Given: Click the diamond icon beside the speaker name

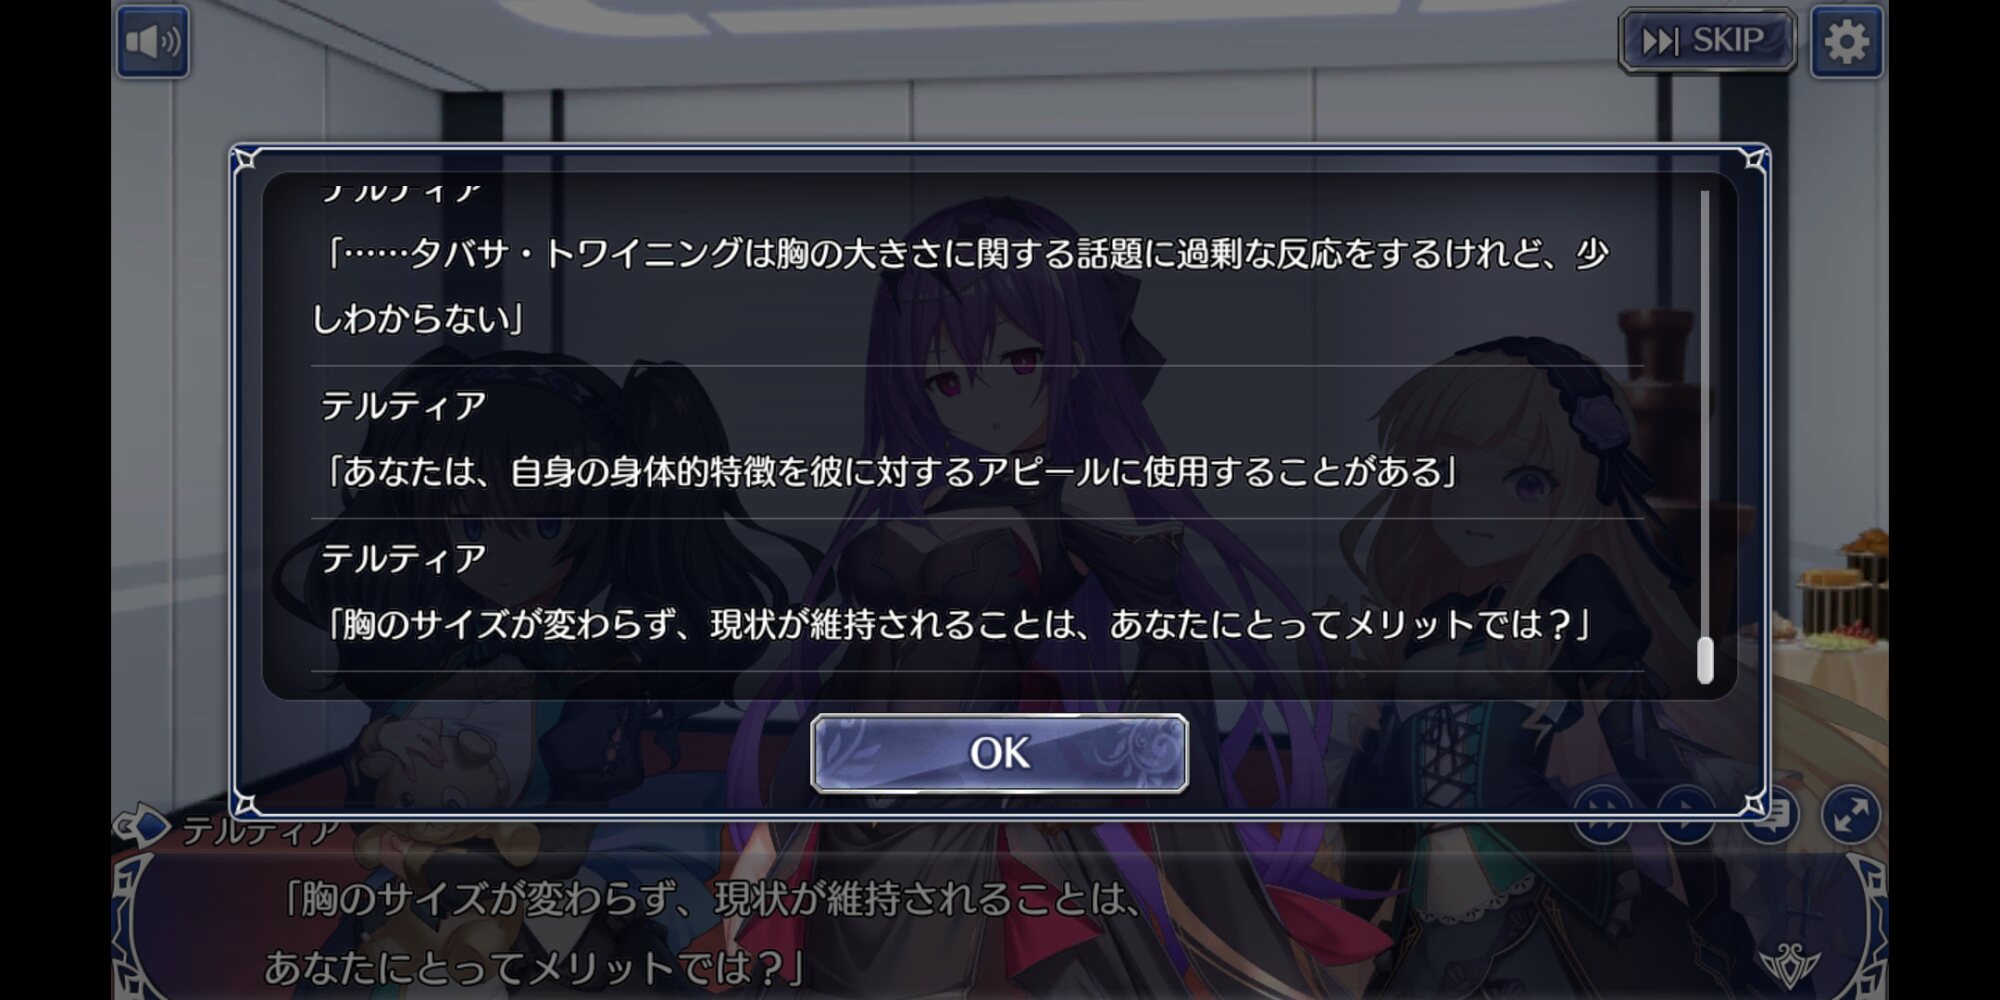Looking at the screenshot, I should click(x=140, y=826).
